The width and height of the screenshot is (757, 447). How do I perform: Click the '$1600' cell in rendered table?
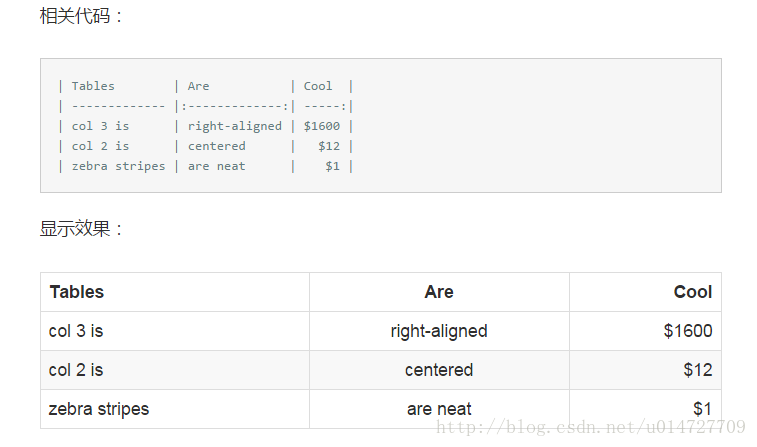[x=645, y=331]
